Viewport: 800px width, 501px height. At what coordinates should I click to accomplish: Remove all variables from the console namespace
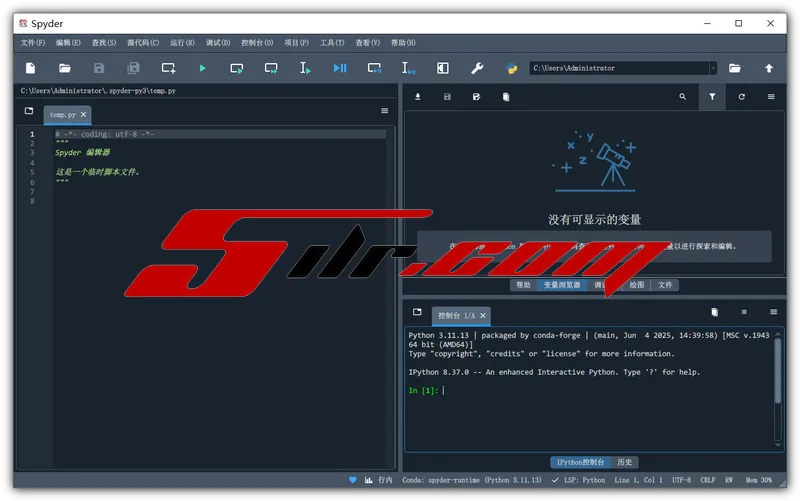715,312
